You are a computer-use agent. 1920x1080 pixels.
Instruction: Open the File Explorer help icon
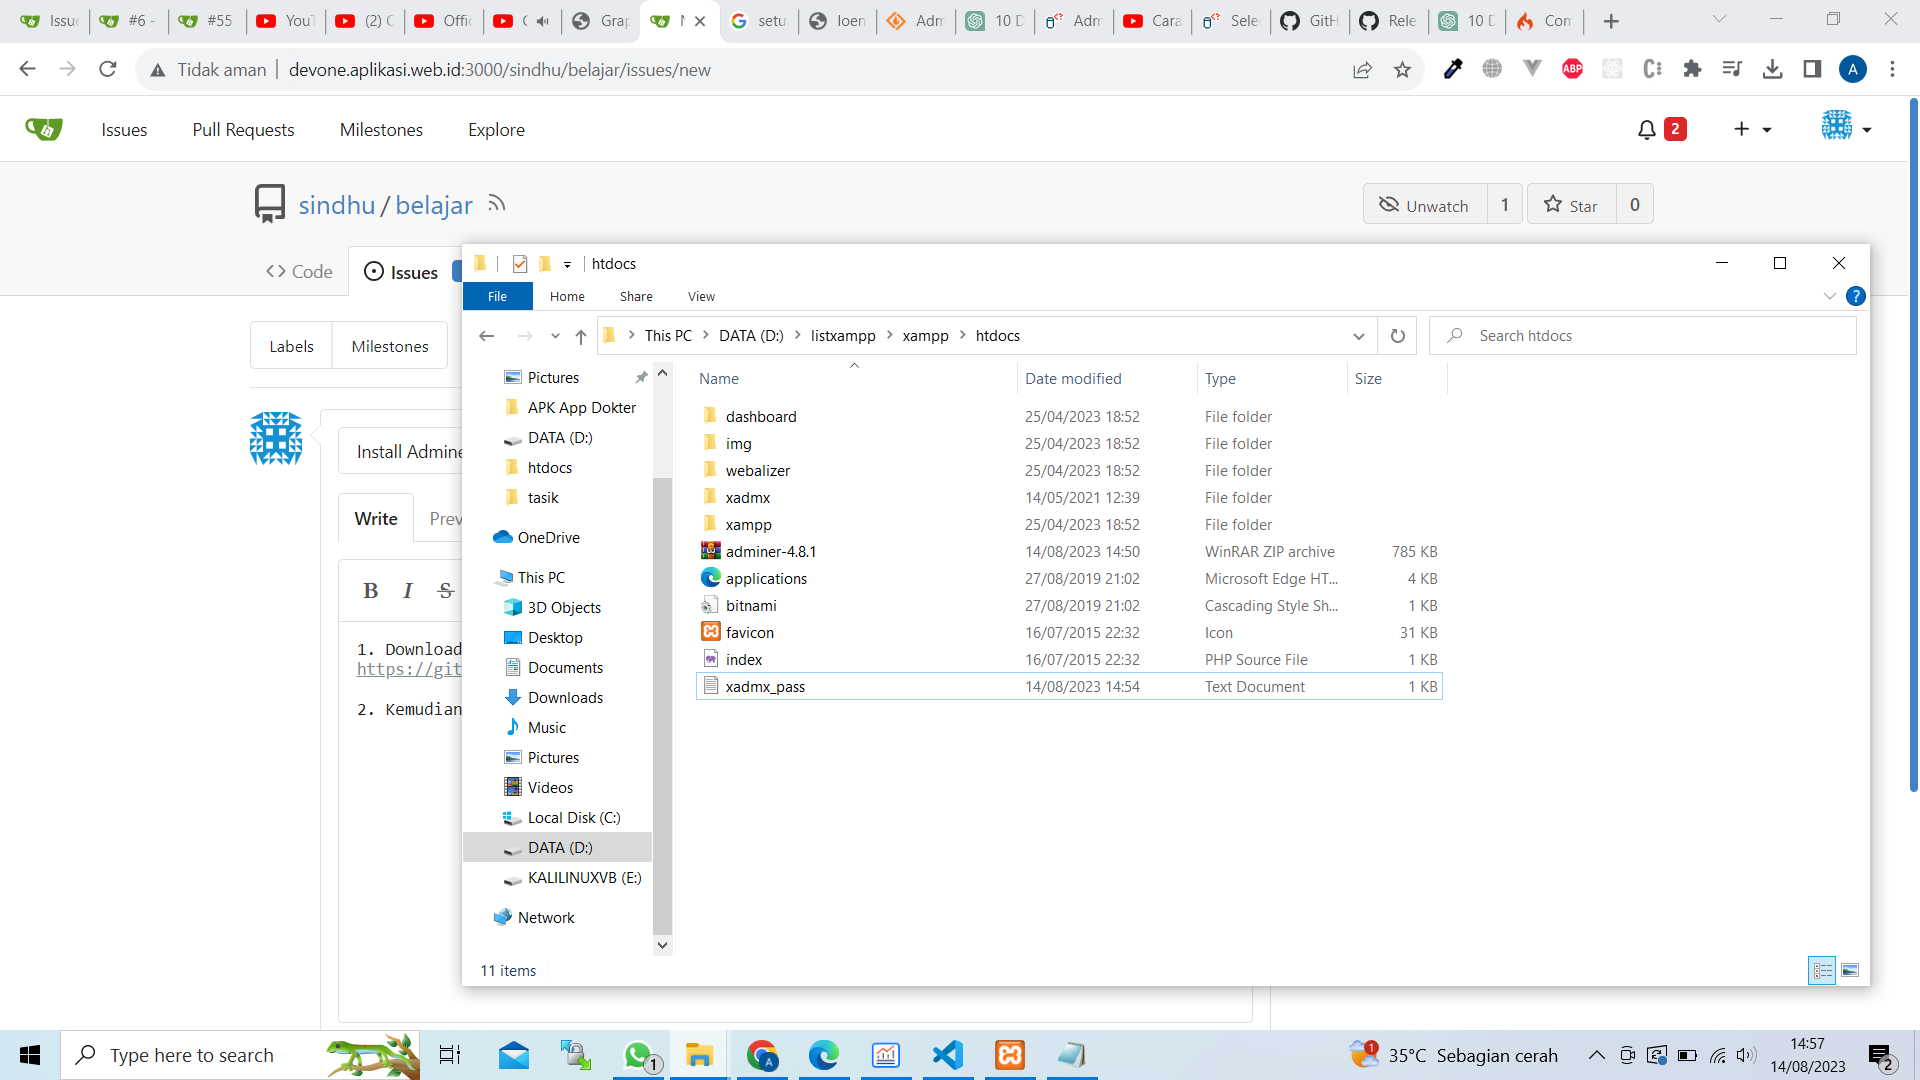click(1855, 296)
